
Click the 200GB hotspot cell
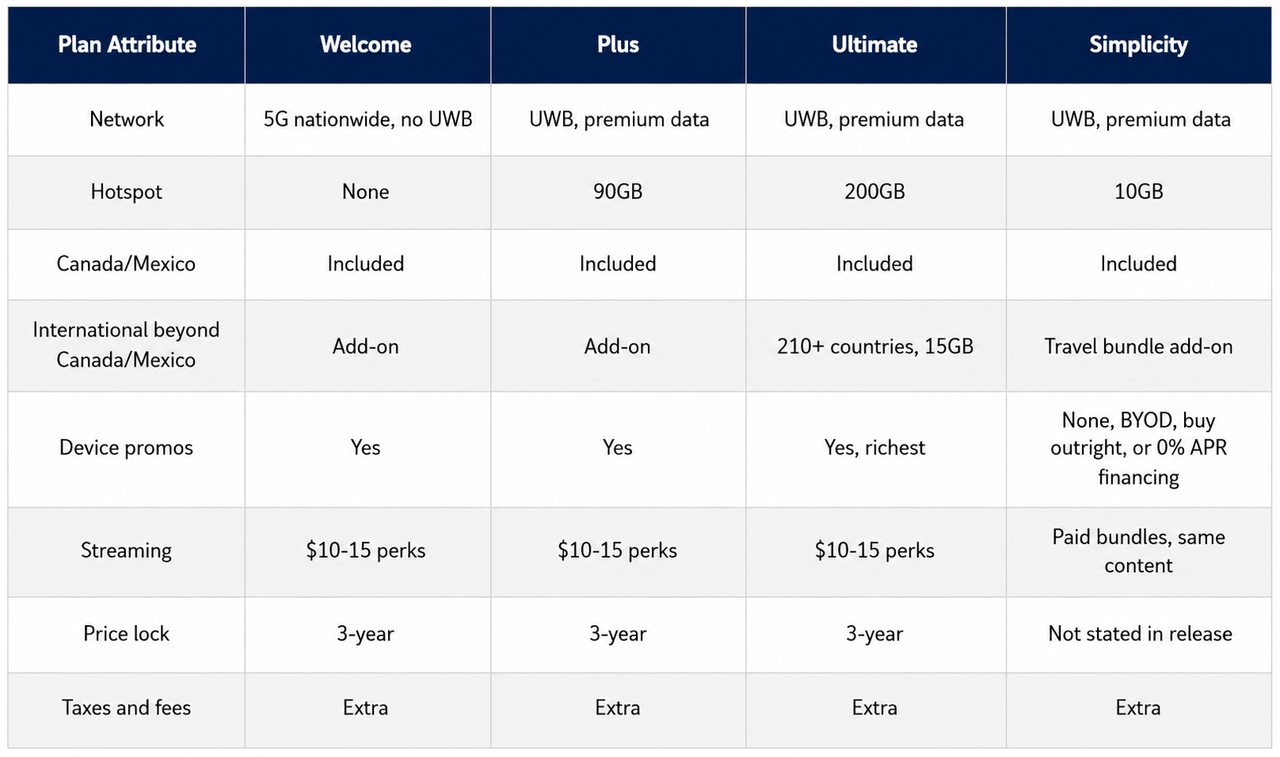(x=875, y=192)
